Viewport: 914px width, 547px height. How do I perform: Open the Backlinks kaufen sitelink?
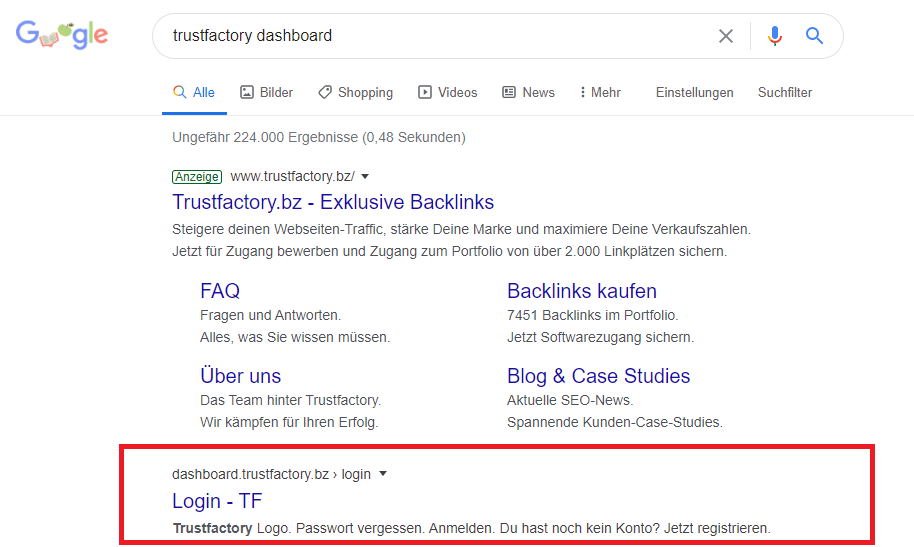click(582, 291)
